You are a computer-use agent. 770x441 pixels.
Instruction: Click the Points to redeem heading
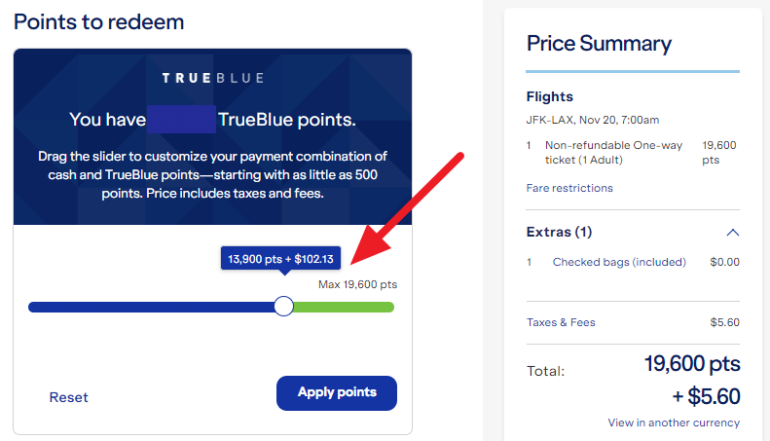pos(99,21)
